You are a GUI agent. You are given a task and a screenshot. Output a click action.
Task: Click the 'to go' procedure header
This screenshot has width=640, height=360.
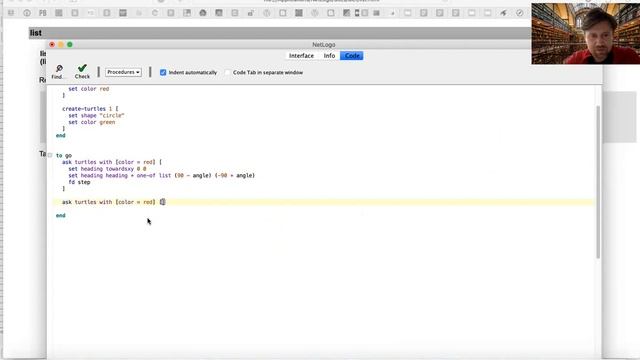64,156
